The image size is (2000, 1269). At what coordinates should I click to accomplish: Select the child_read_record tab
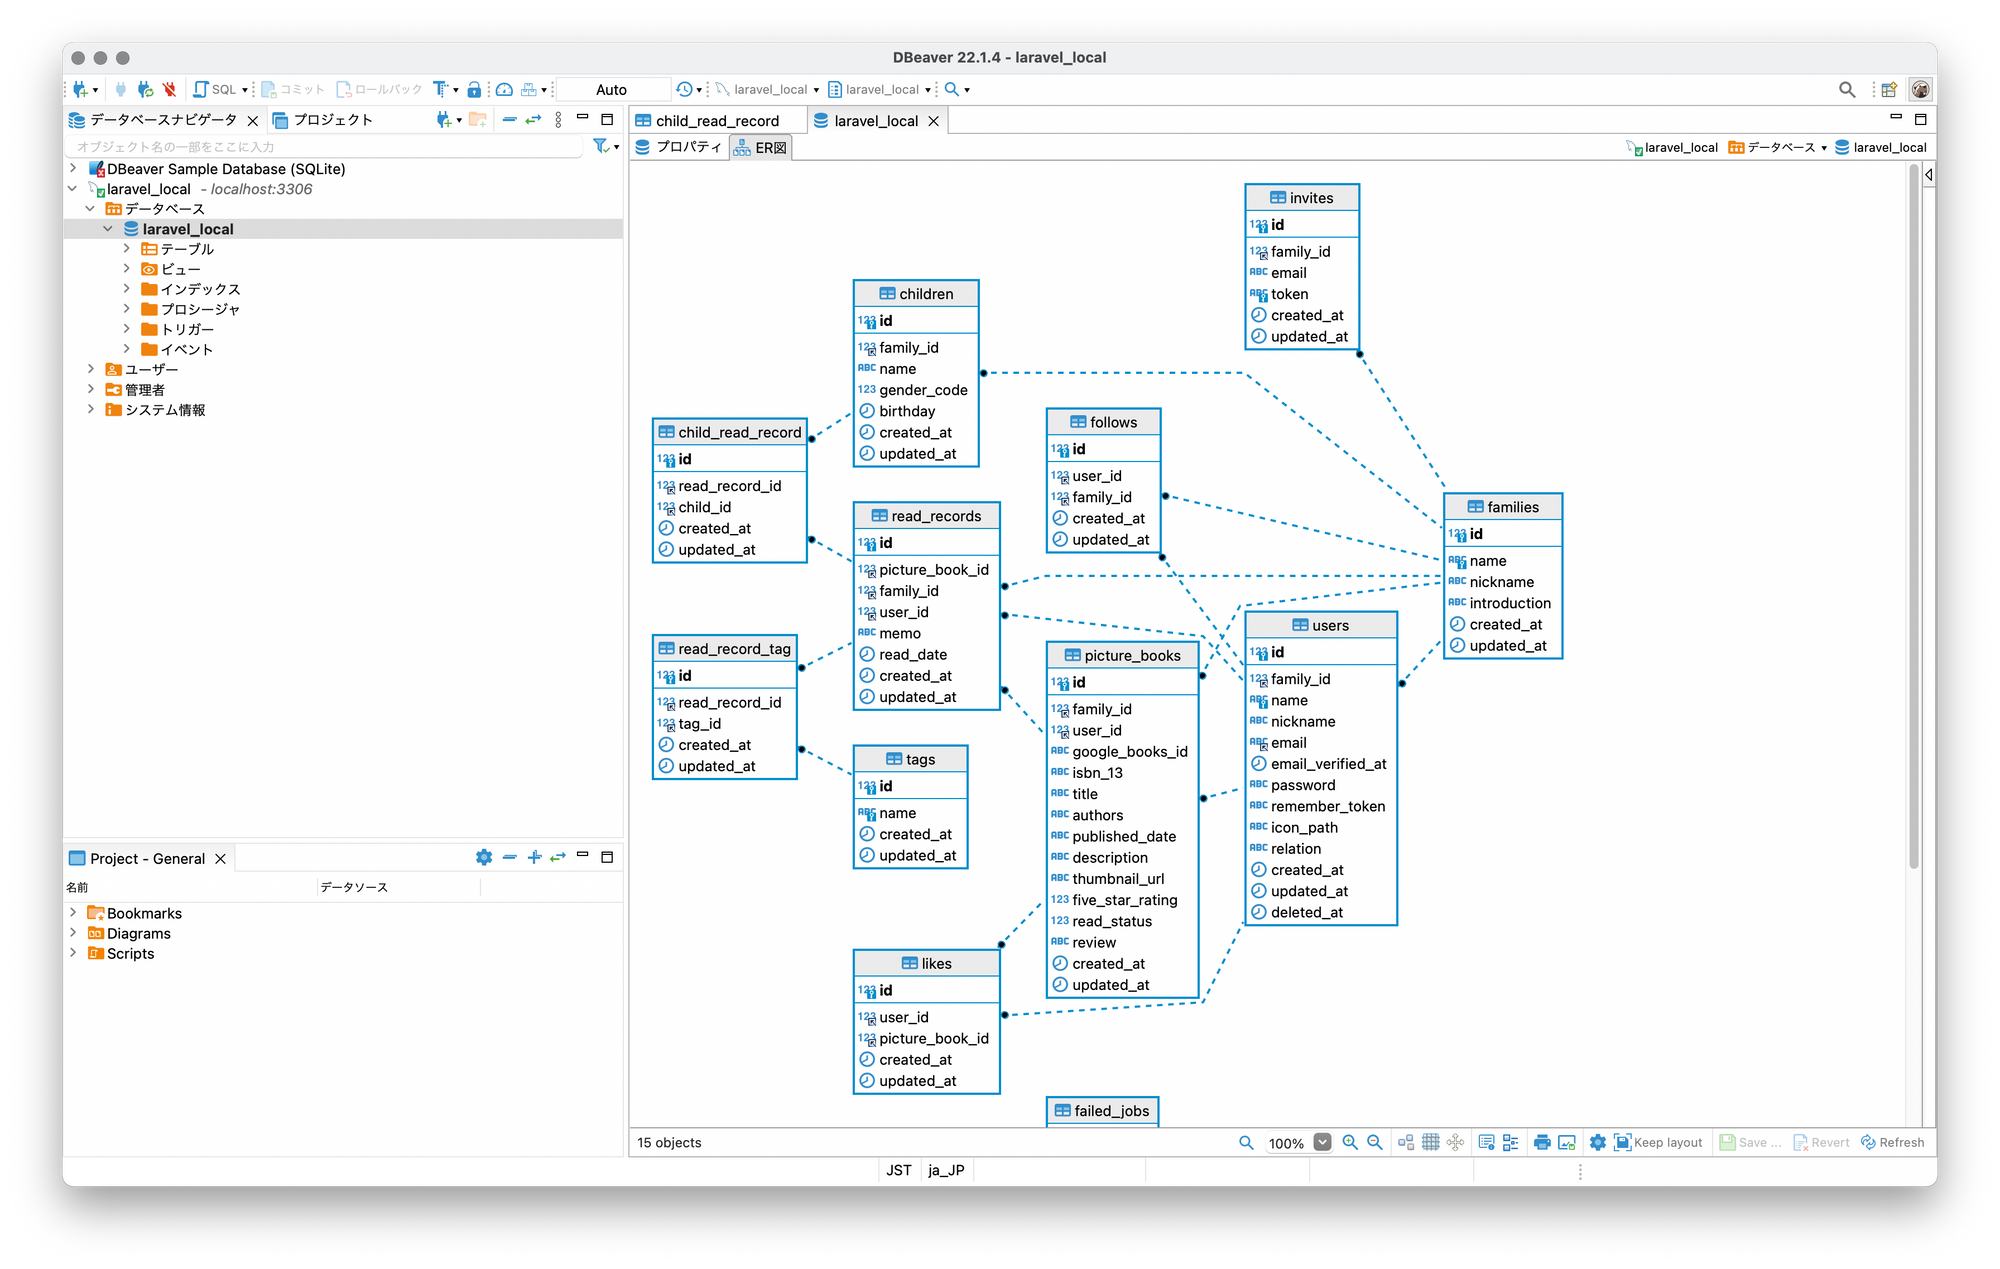click(716, 120)
